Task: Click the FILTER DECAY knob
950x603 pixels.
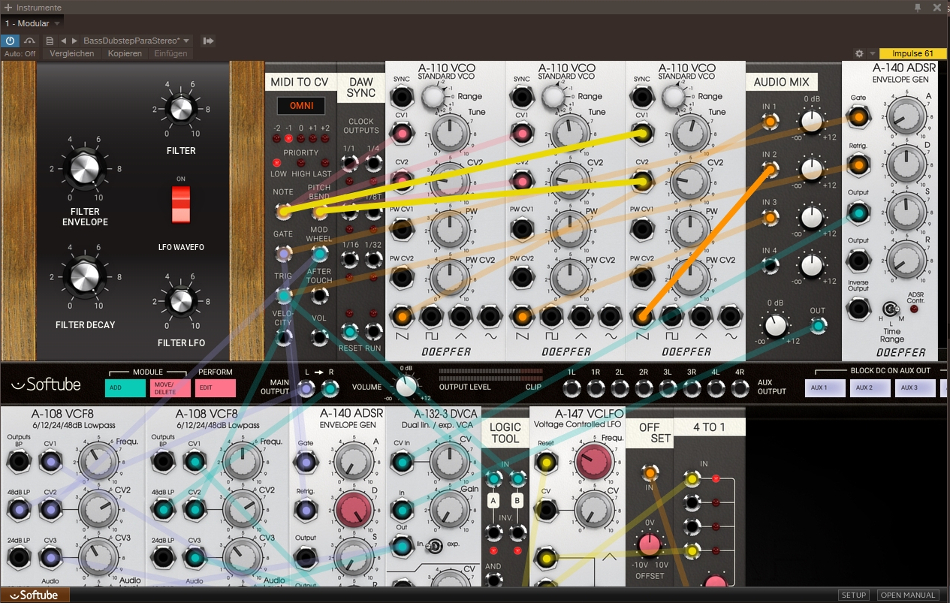Action: 85,277
